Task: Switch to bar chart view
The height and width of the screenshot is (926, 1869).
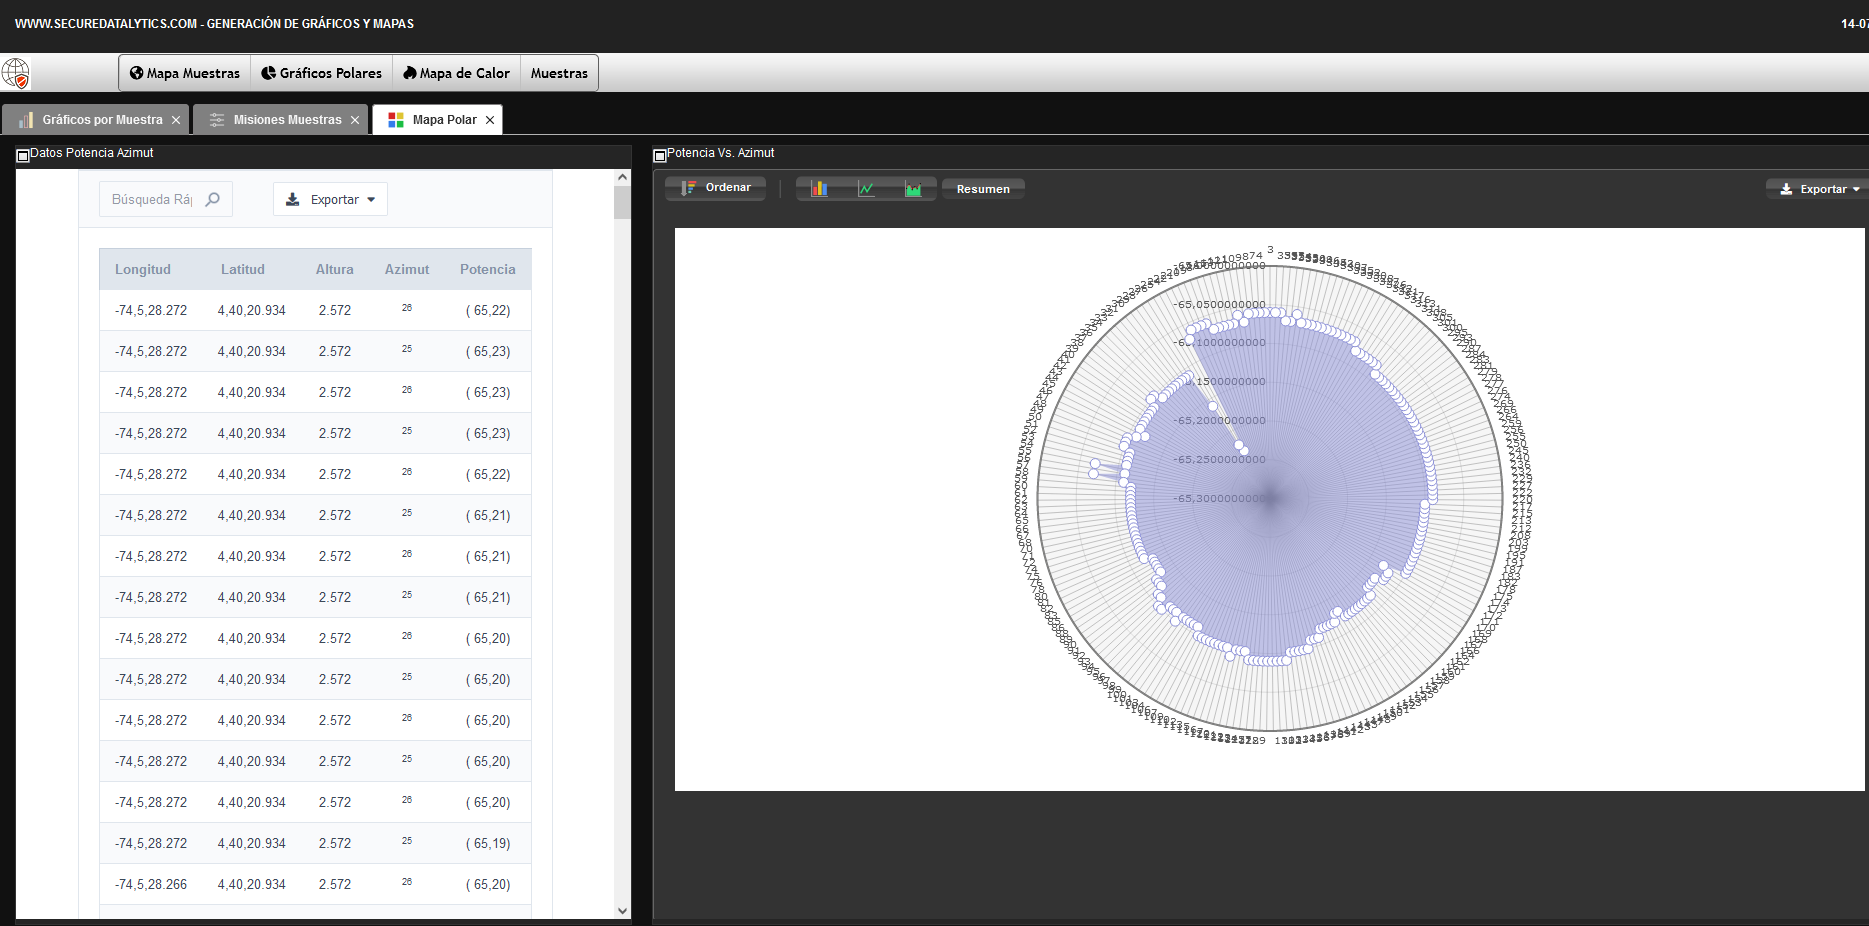Action: [x=819, y=188]
